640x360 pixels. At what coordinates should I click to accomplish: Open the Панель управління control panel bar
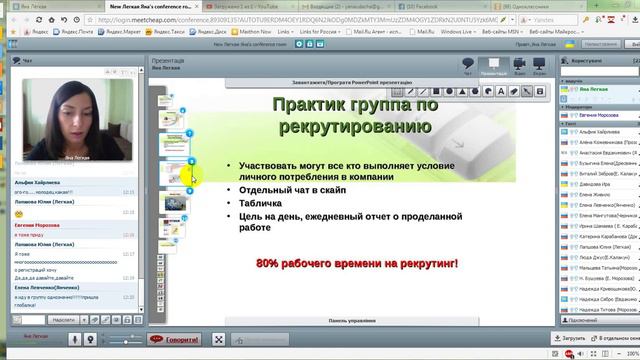click(352, 321)
